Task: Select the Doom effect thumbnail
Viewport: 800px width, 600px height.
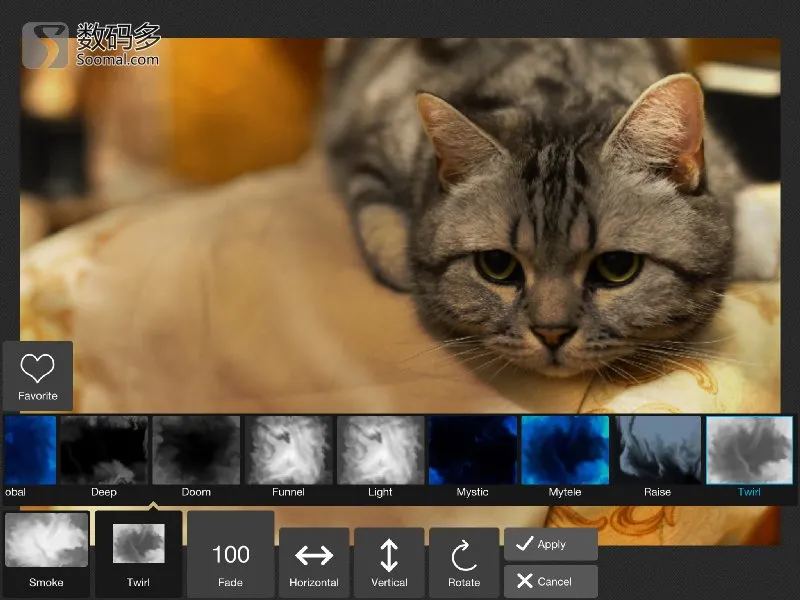Action: coord(196,450)
